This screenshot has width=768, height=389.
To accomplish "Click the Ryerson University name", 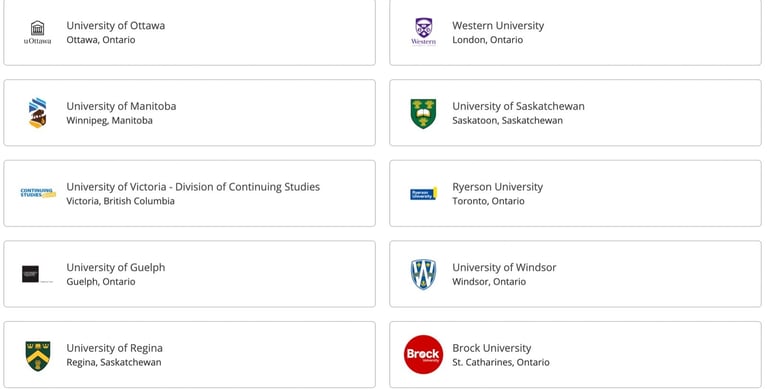I will (x=498, y=187).
